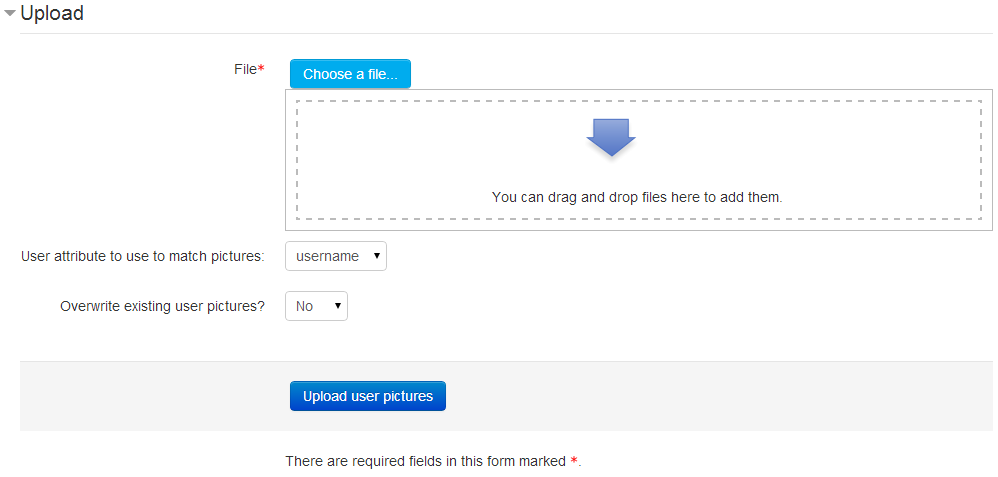The width and height of the screenshot is (998, 477).
Task: Click the "User attribute to use" label
Action: [x=142, y=256]
